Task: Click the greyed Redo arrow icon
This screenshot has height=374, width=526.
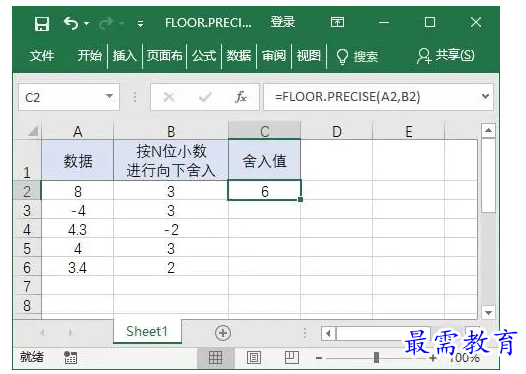Action: (106, 23)
